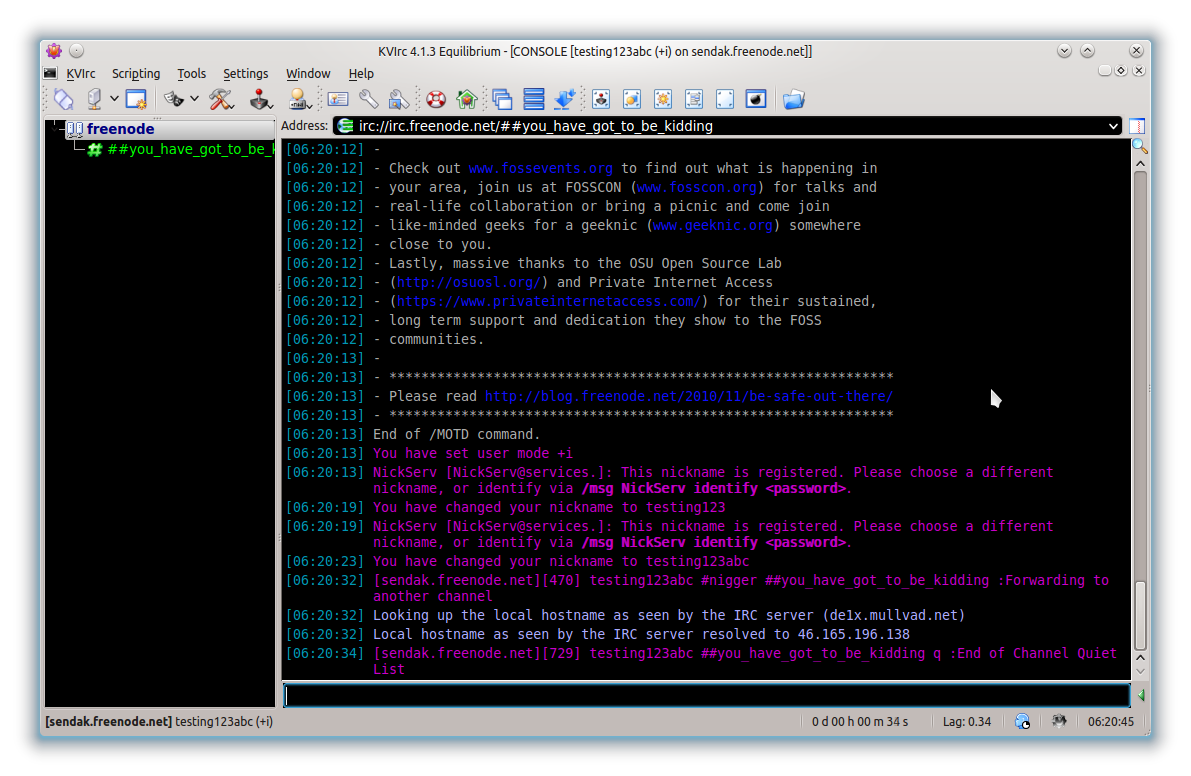Click the KVIrc app icon in title bar

coord(54,51)
